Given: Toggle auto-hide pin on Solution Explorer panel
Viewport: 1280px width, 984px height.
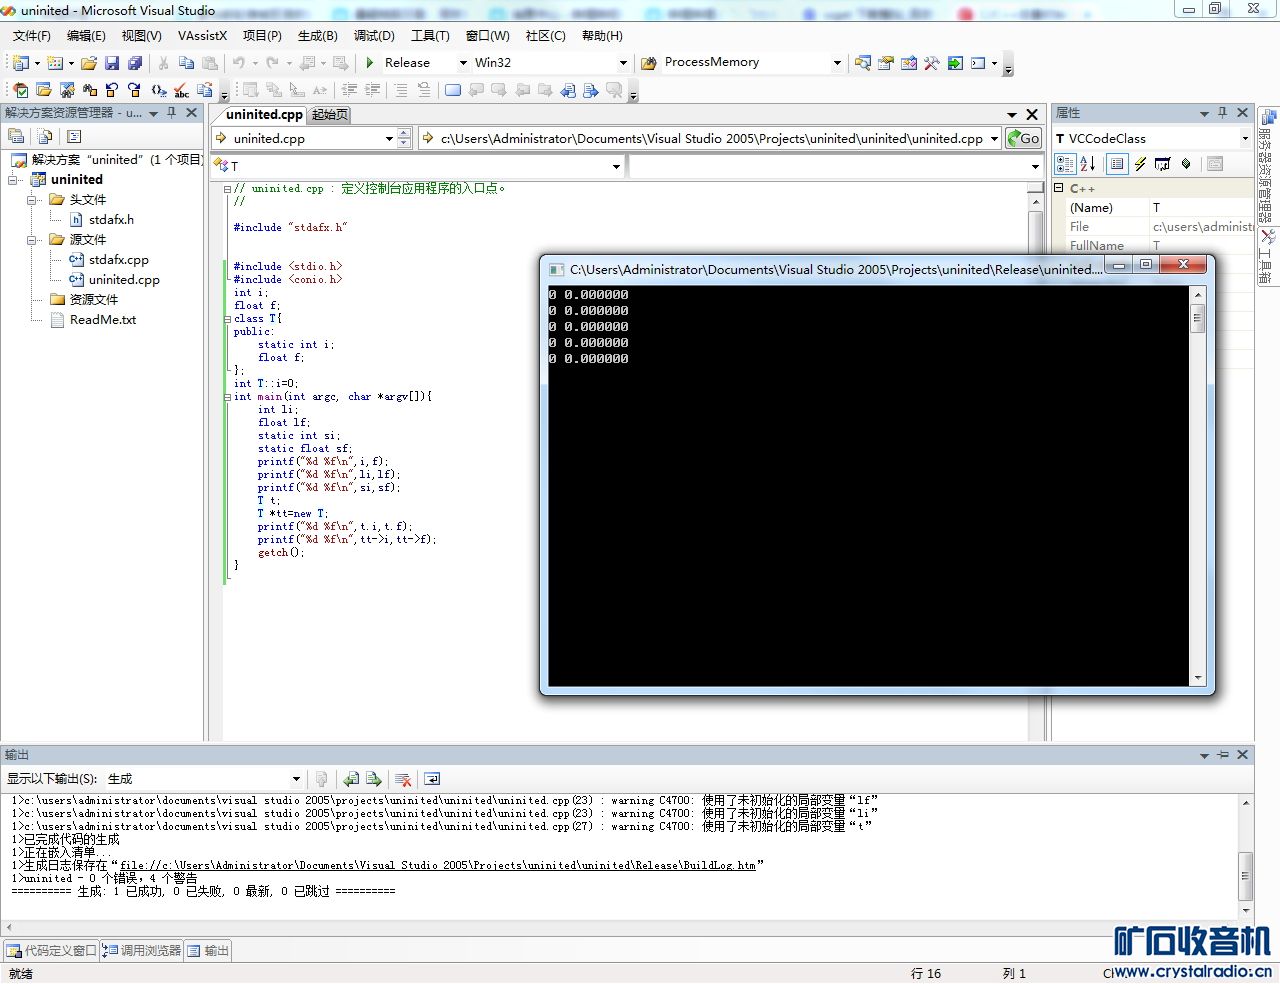Looking at the screenshot, I should [172, 113].
